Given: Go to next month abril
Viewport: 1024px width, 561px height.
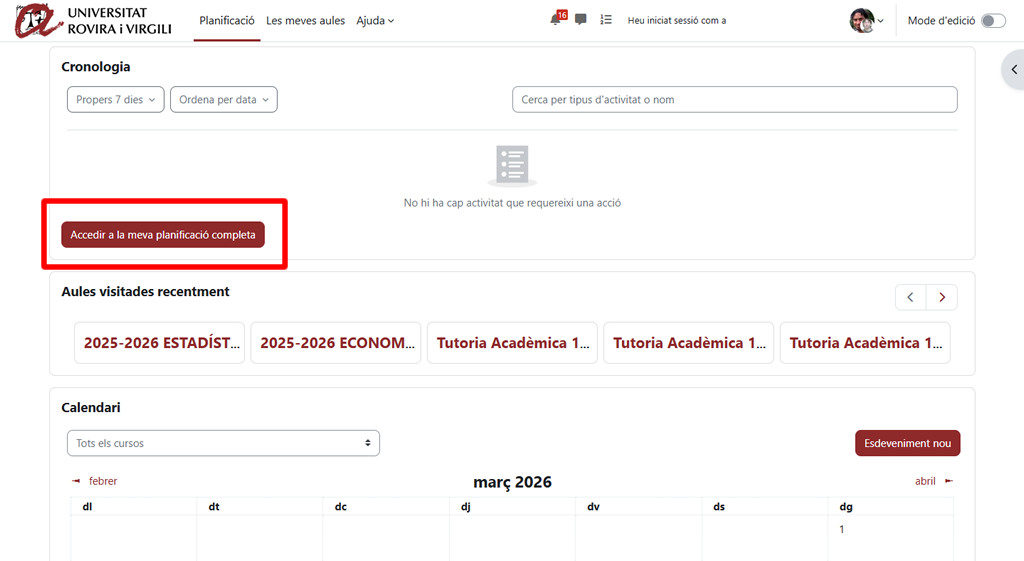Looking at the screenshot, I should pyautogui.click(x=932, y=481).
